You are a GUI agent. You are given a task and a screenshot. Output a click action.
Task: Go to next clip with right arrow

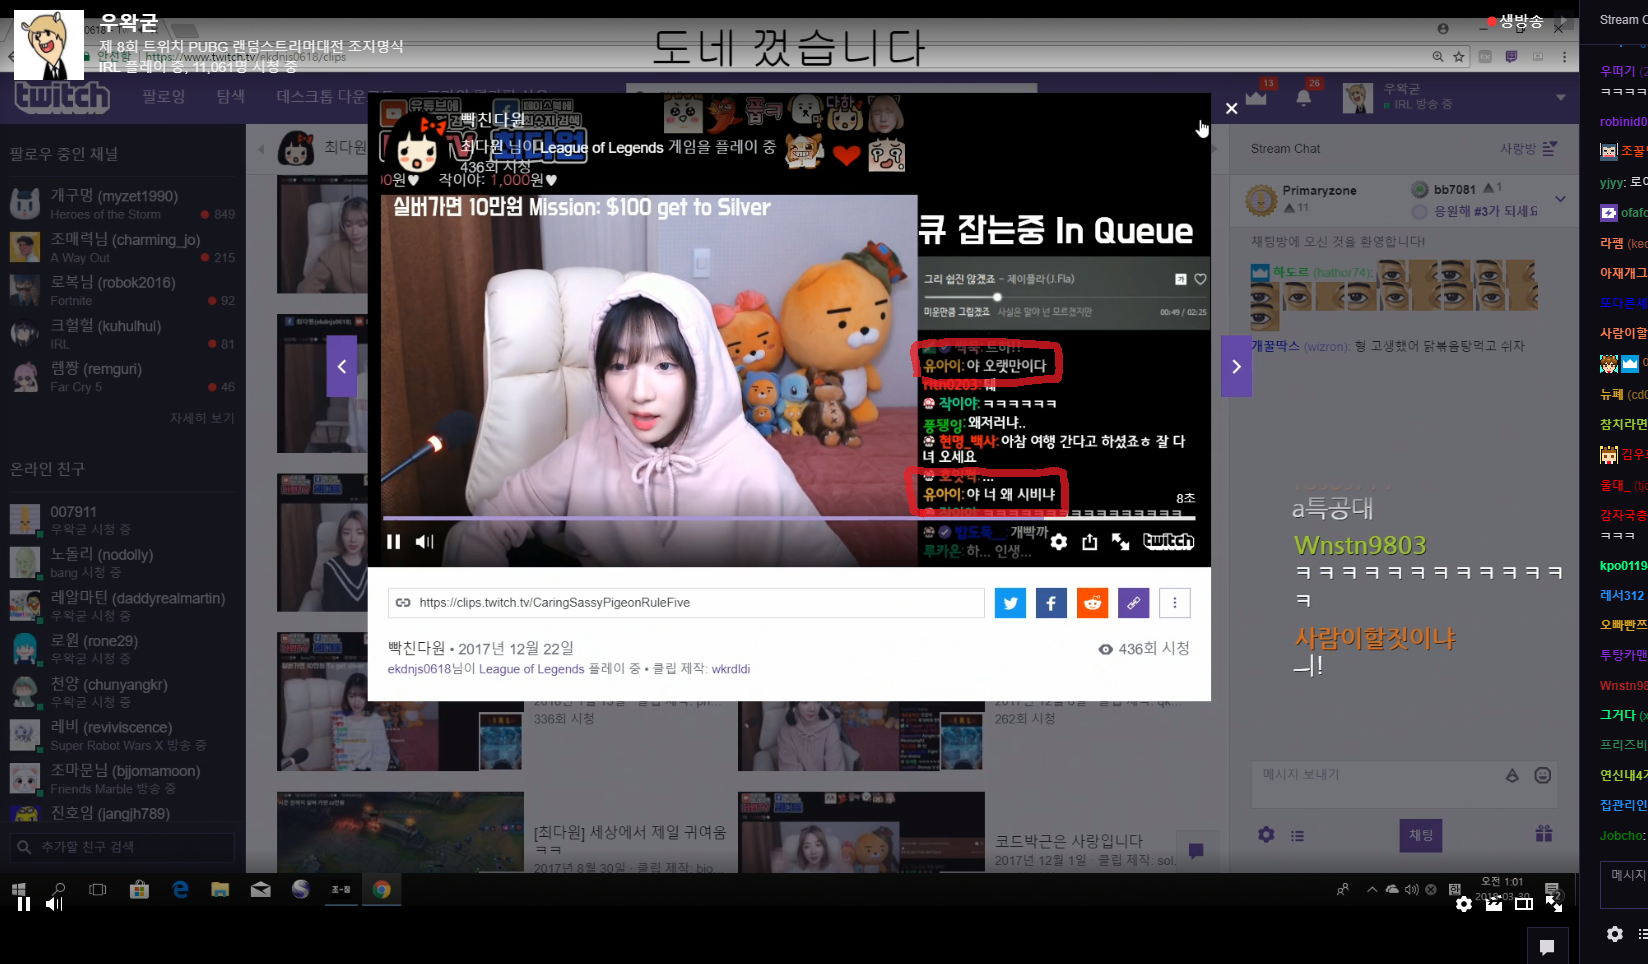[1236, 366]
